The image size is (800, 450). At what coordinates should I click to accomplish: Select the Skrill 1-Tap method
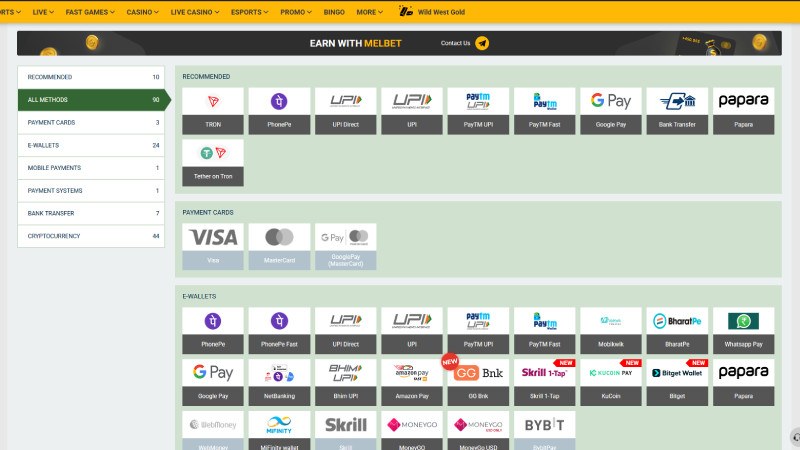click(x=544, y=383)
